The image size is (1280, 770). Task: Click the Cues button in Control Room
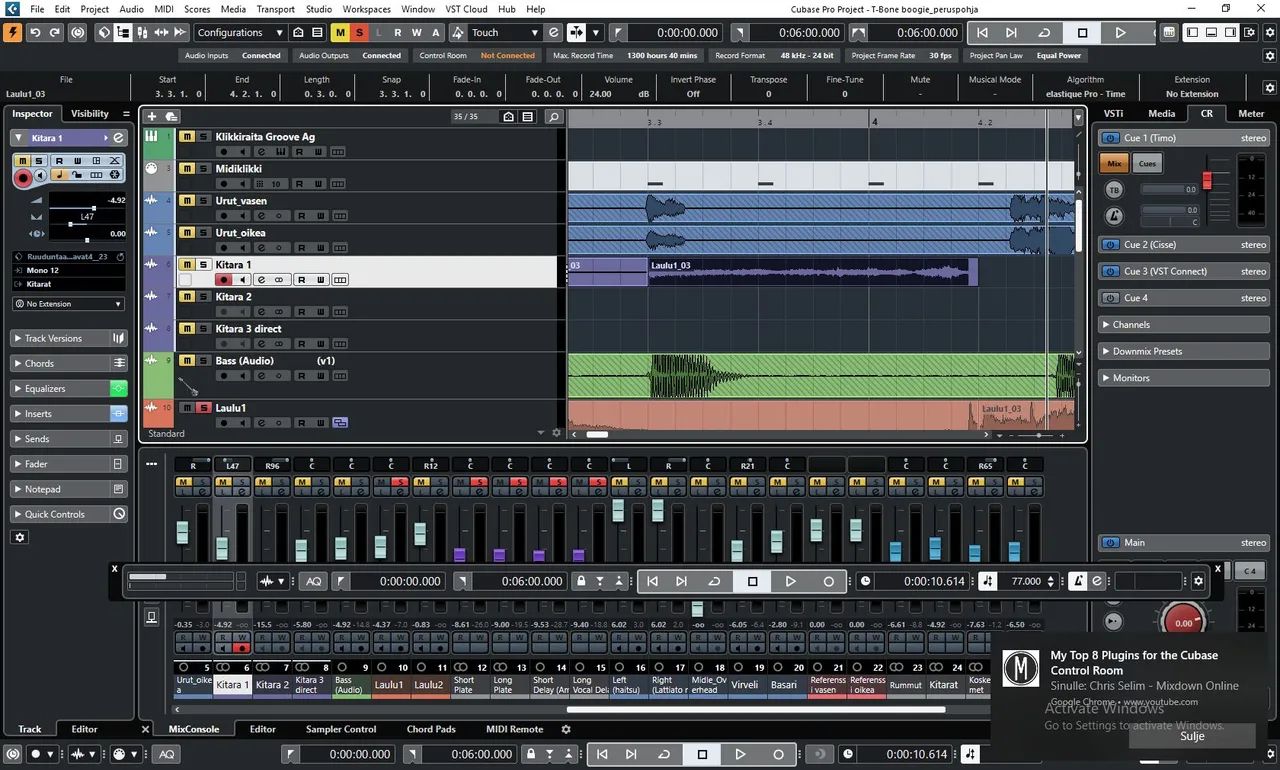click(1147, 163)
